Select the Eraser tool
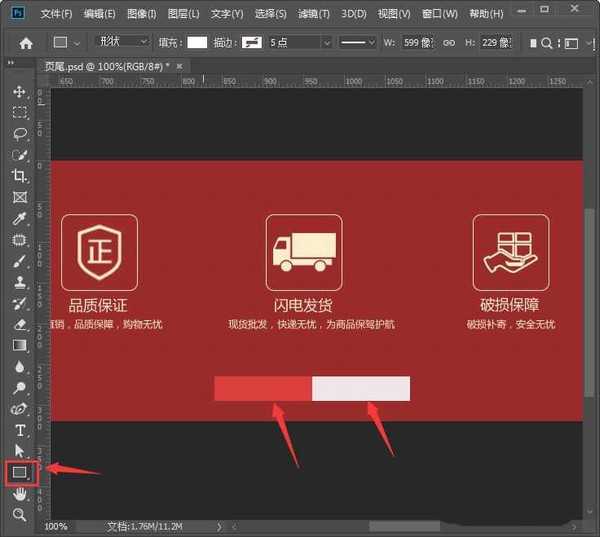This screenshot has height=537, width=600. point(19,324)
